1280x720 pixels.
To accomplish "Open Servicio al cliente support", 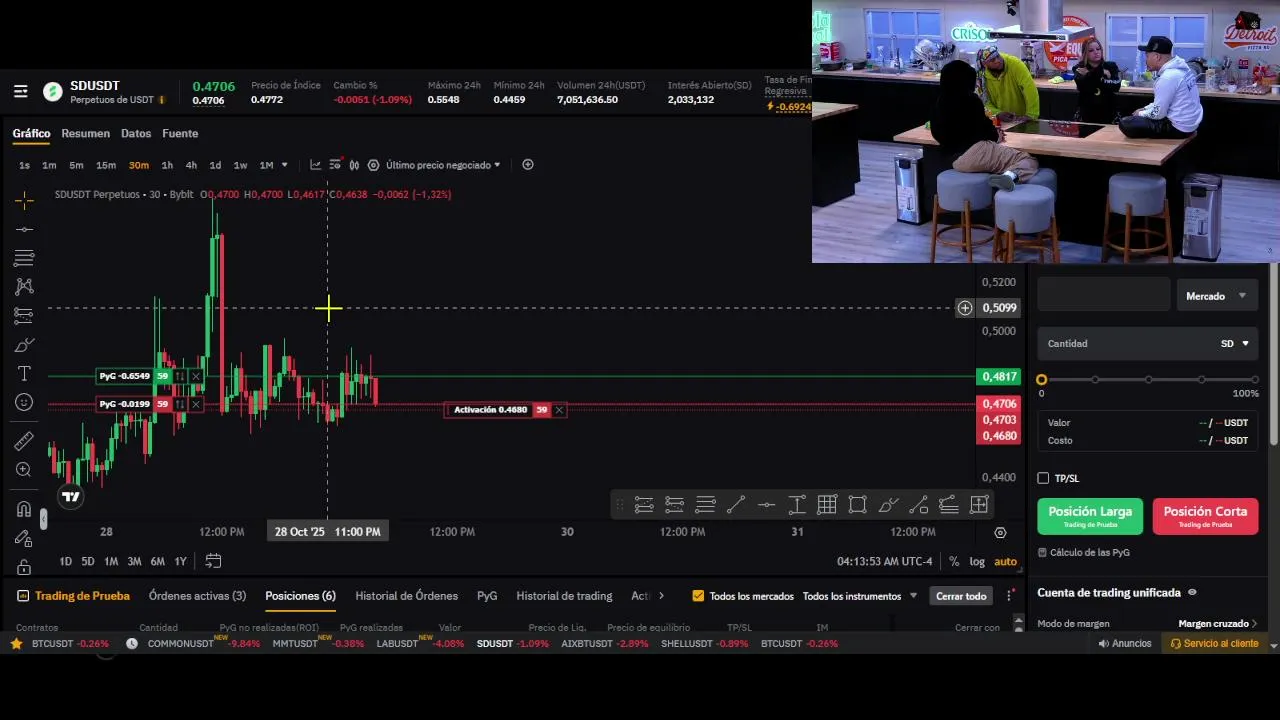I will coord(1215,644).
